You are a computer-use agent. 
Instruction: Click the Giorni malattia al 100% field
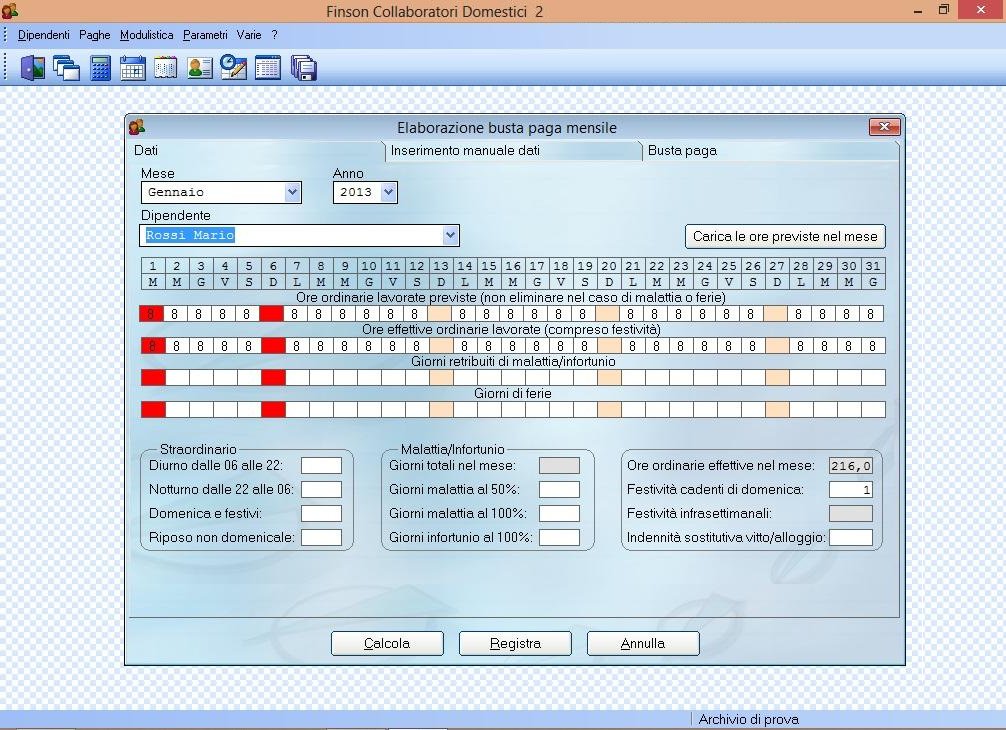(x=559, y=513)
